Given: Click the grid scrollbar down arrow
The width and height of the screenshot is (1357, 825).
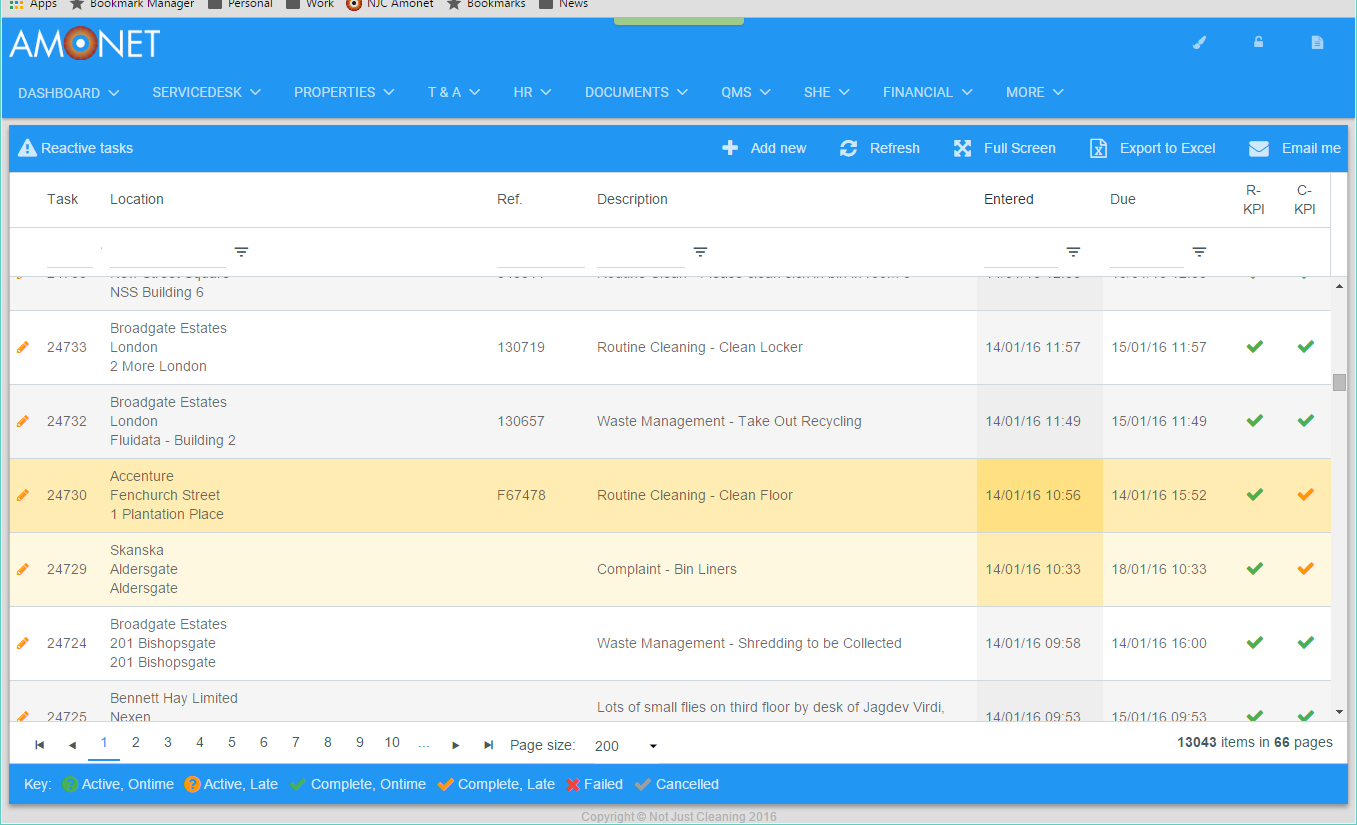Looking at the screenshot, I should pos(1340,712).
